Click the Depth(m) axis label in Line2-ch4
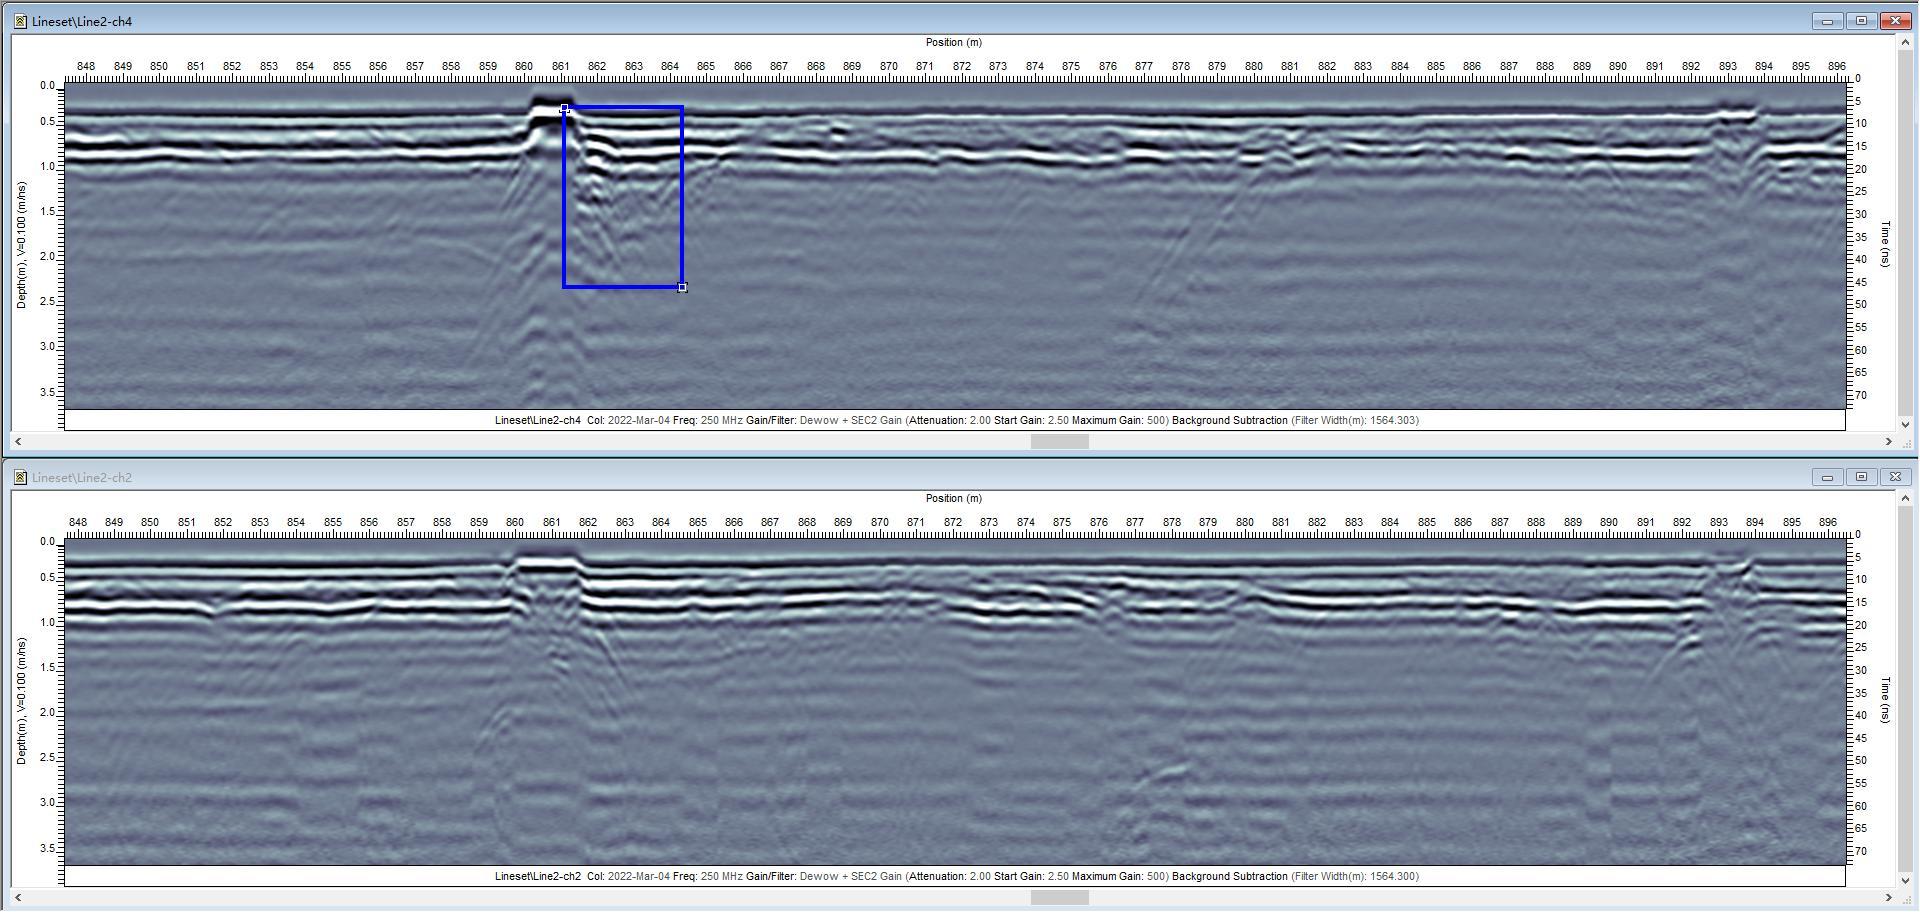1920x912 pixels. (x=21, y=245)
